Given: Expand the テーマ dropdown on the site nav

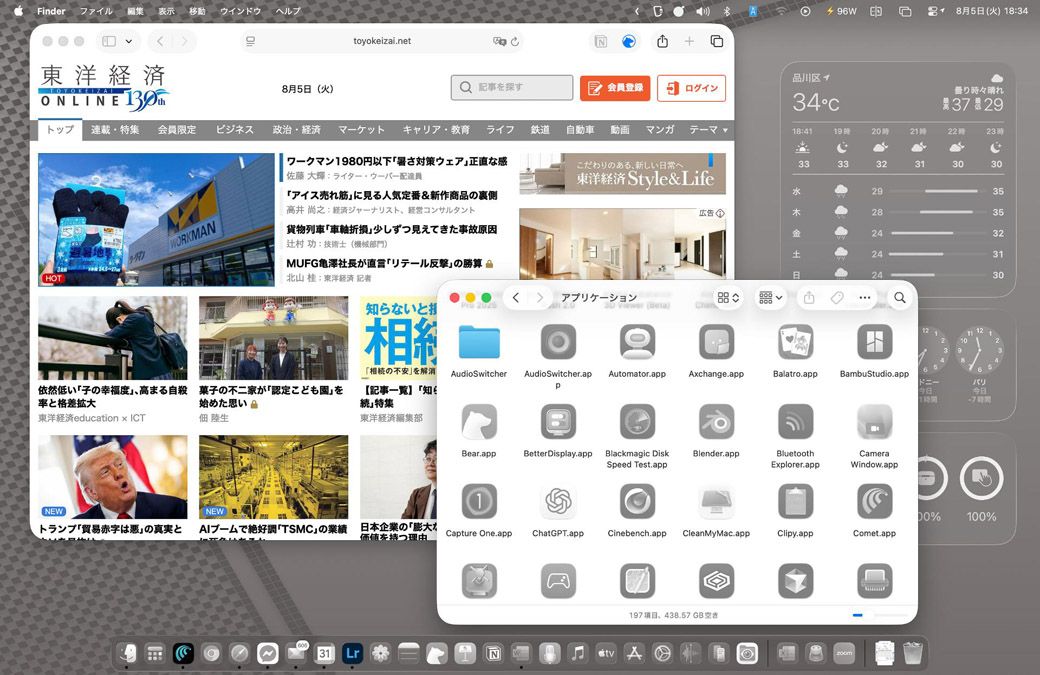Looking at the screenshot, I should tap(708, 129).
